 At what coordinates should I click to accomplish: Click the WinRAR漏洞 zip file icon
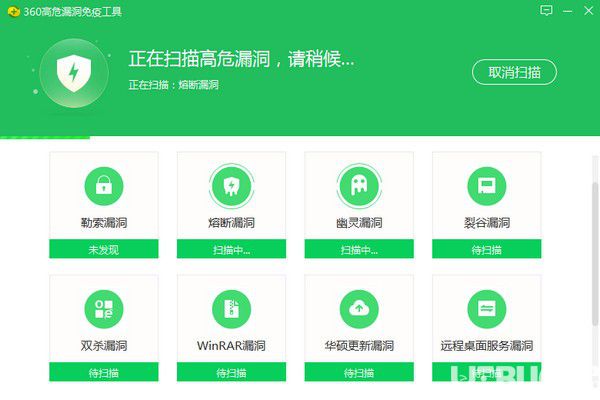(x=231, y=309)
